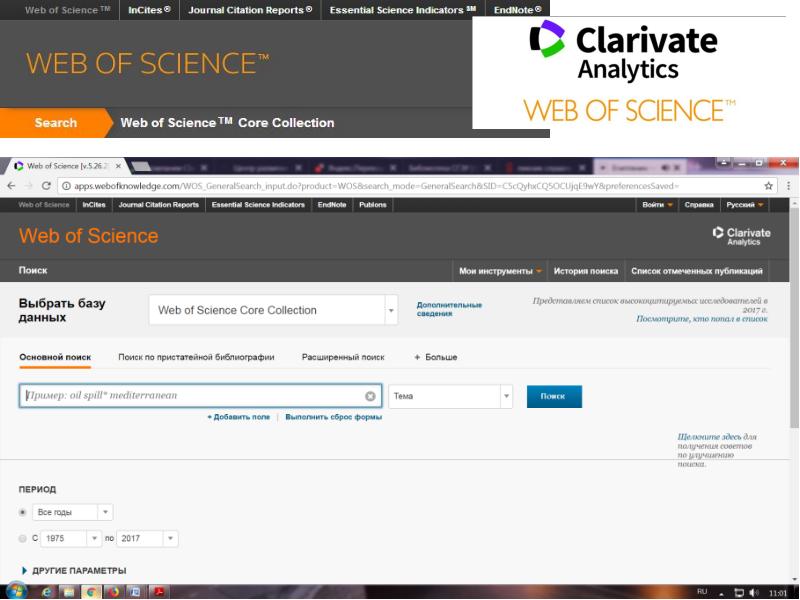The height and width of the screenshot is (600, 800).
Task: Open 'Поиск по пристатейной библиографии' tab
Action: point(196,357)
